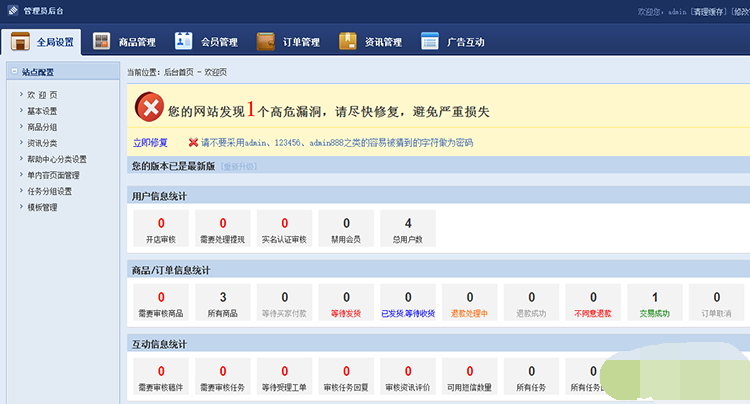
Task: Click the 管理员后台 title text
Action: pyautogui.click(x=43, y=11)
